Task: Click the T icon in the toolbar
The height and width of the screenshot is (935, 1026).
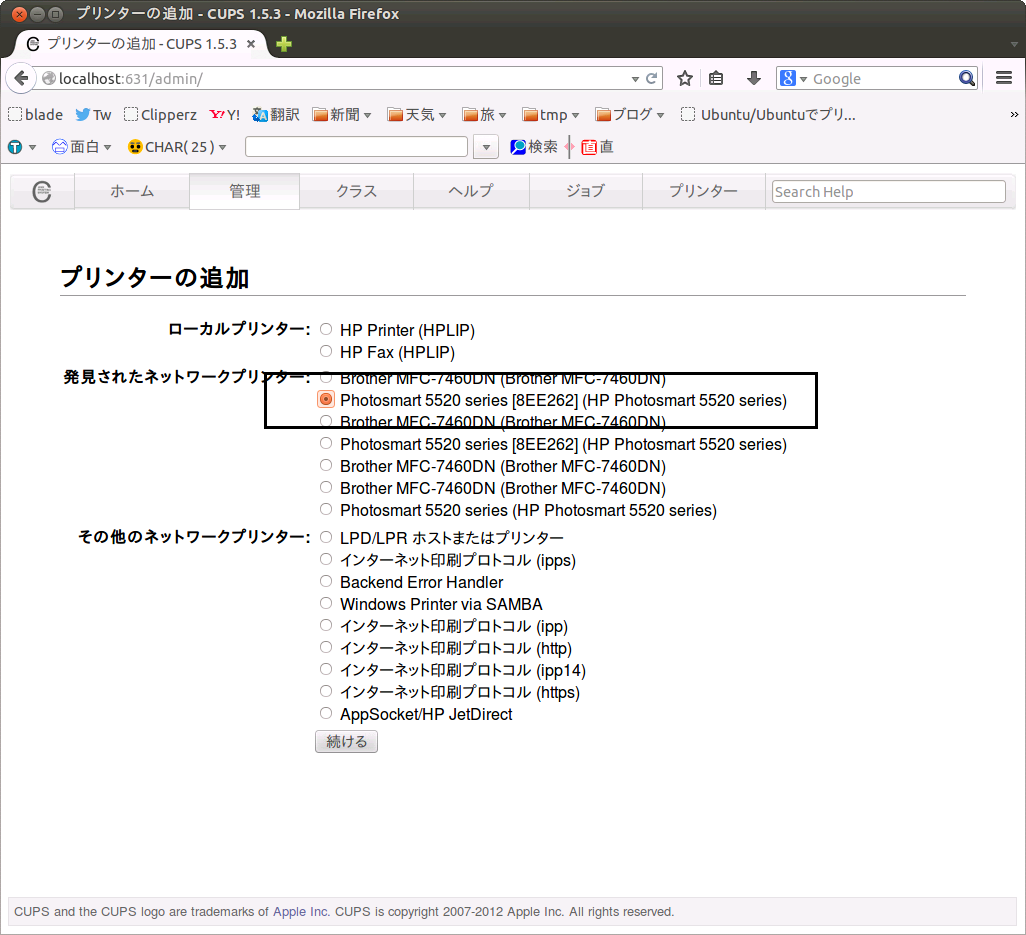Action: point(15,147)
